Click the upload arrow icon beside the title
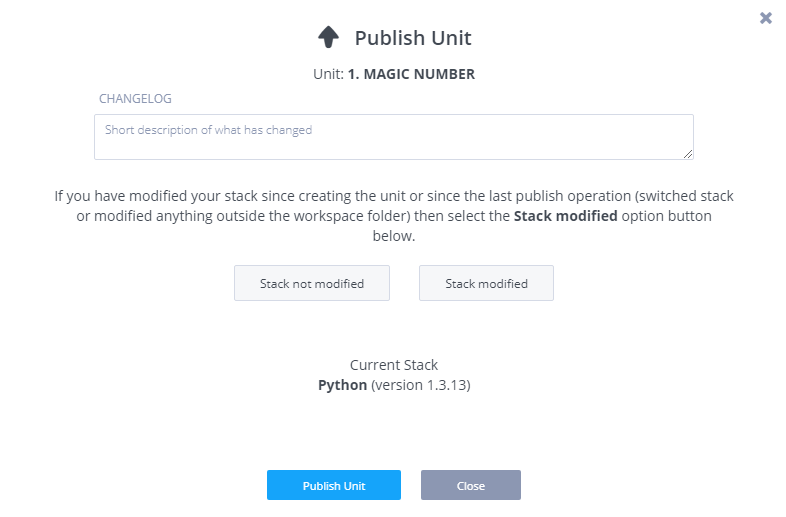Viewport: 786px width, 517px height. (x=328, y=38)
